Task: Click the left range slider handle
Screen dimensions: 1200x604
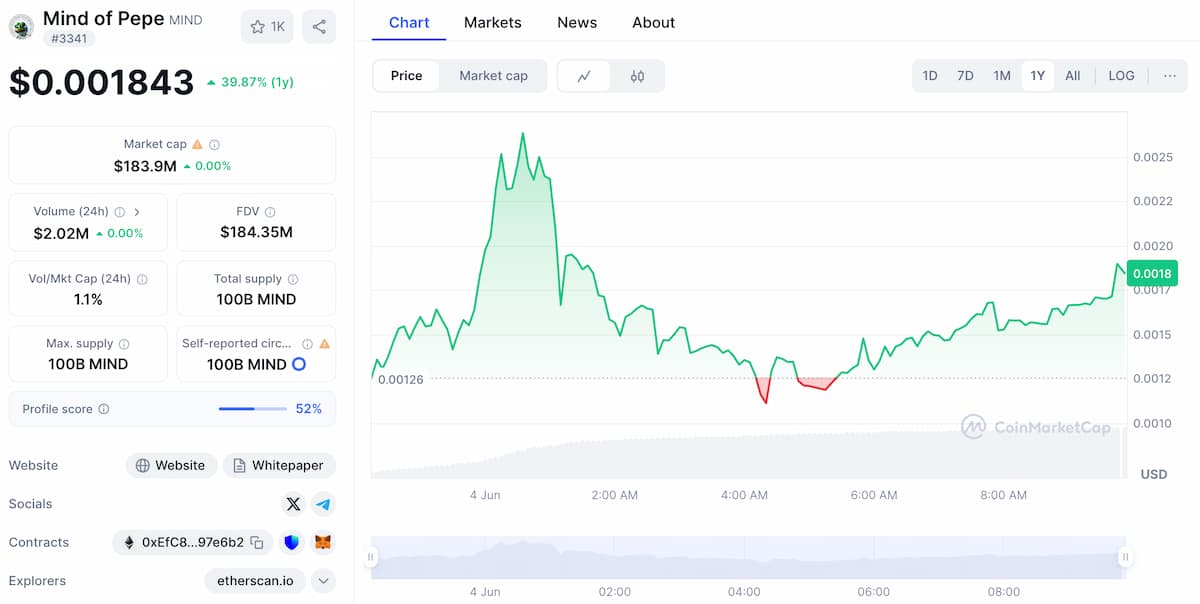Action: click(x=371, y=557)
